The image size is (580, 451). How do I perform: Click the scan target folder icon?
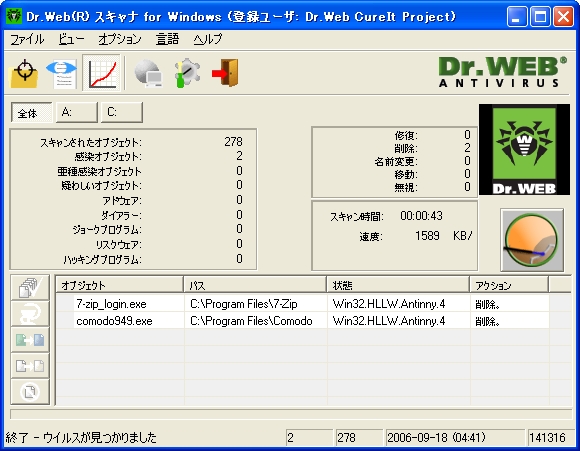(24, 73)
